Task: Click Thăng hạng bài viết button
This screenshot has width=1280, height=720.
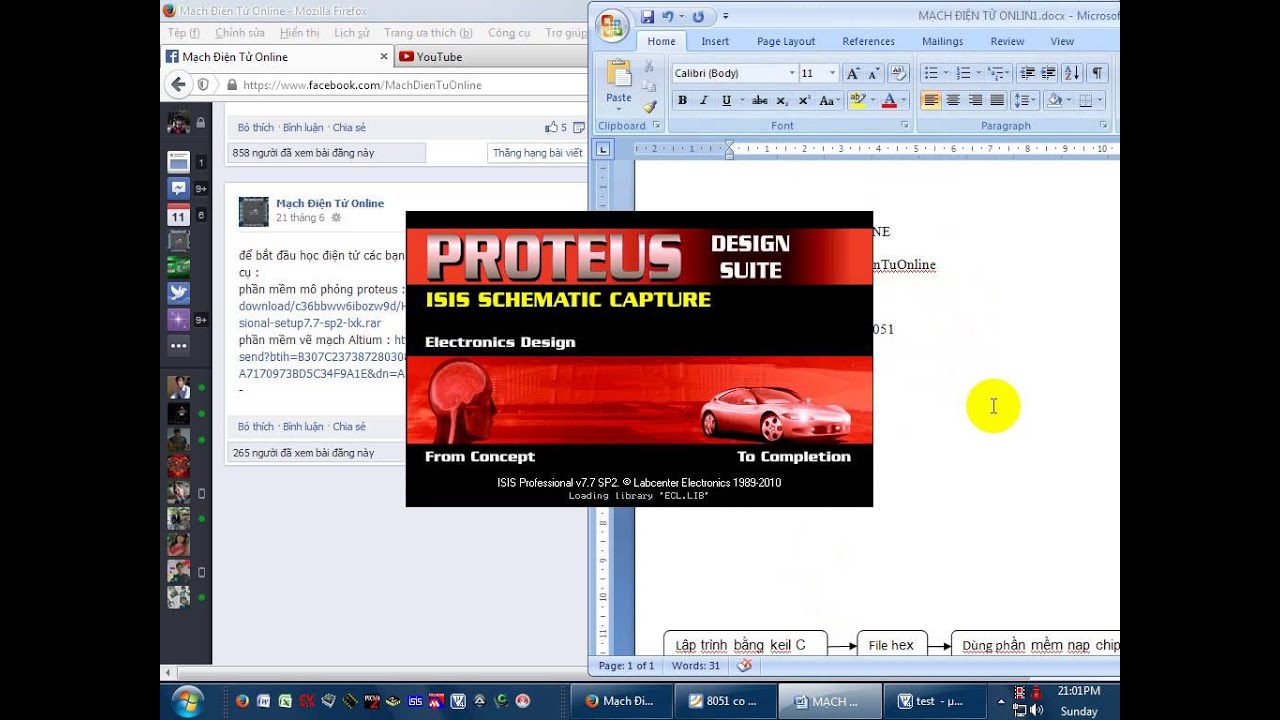Action: point(537,153)
